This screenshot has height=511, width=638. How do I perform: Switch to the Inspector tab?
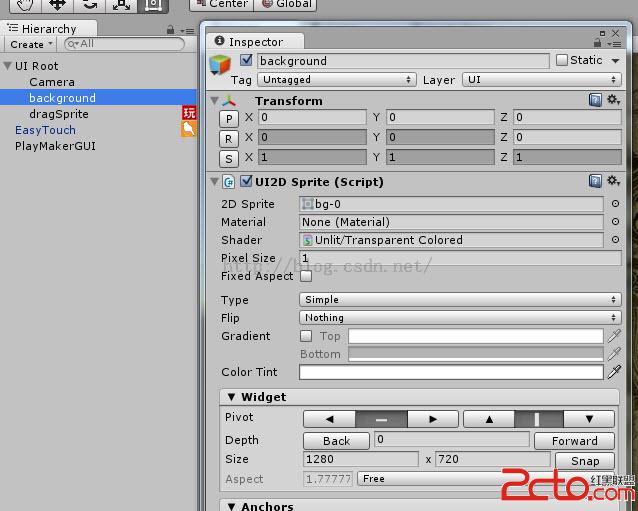[255, 41]
